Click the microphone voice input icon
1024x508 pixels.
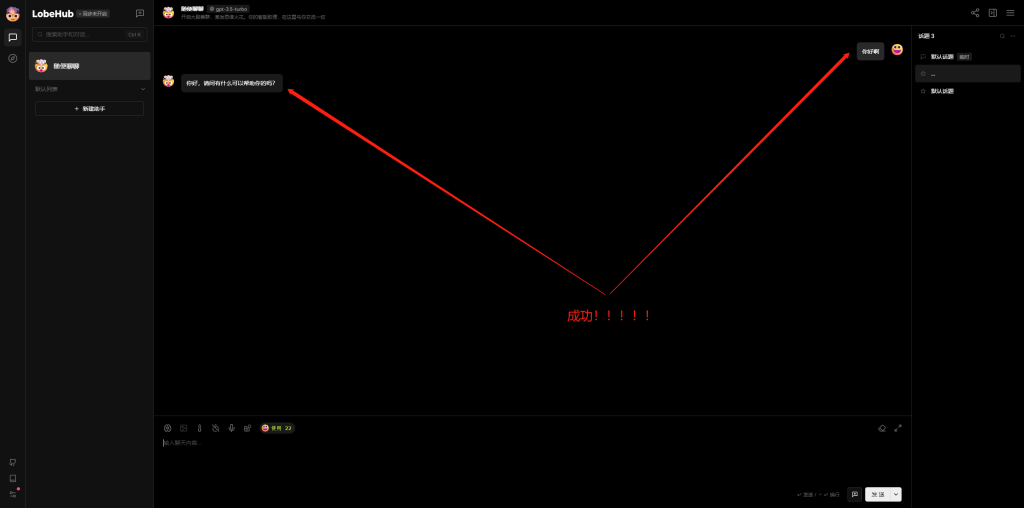pyautogui.click(x=231, y=428)
